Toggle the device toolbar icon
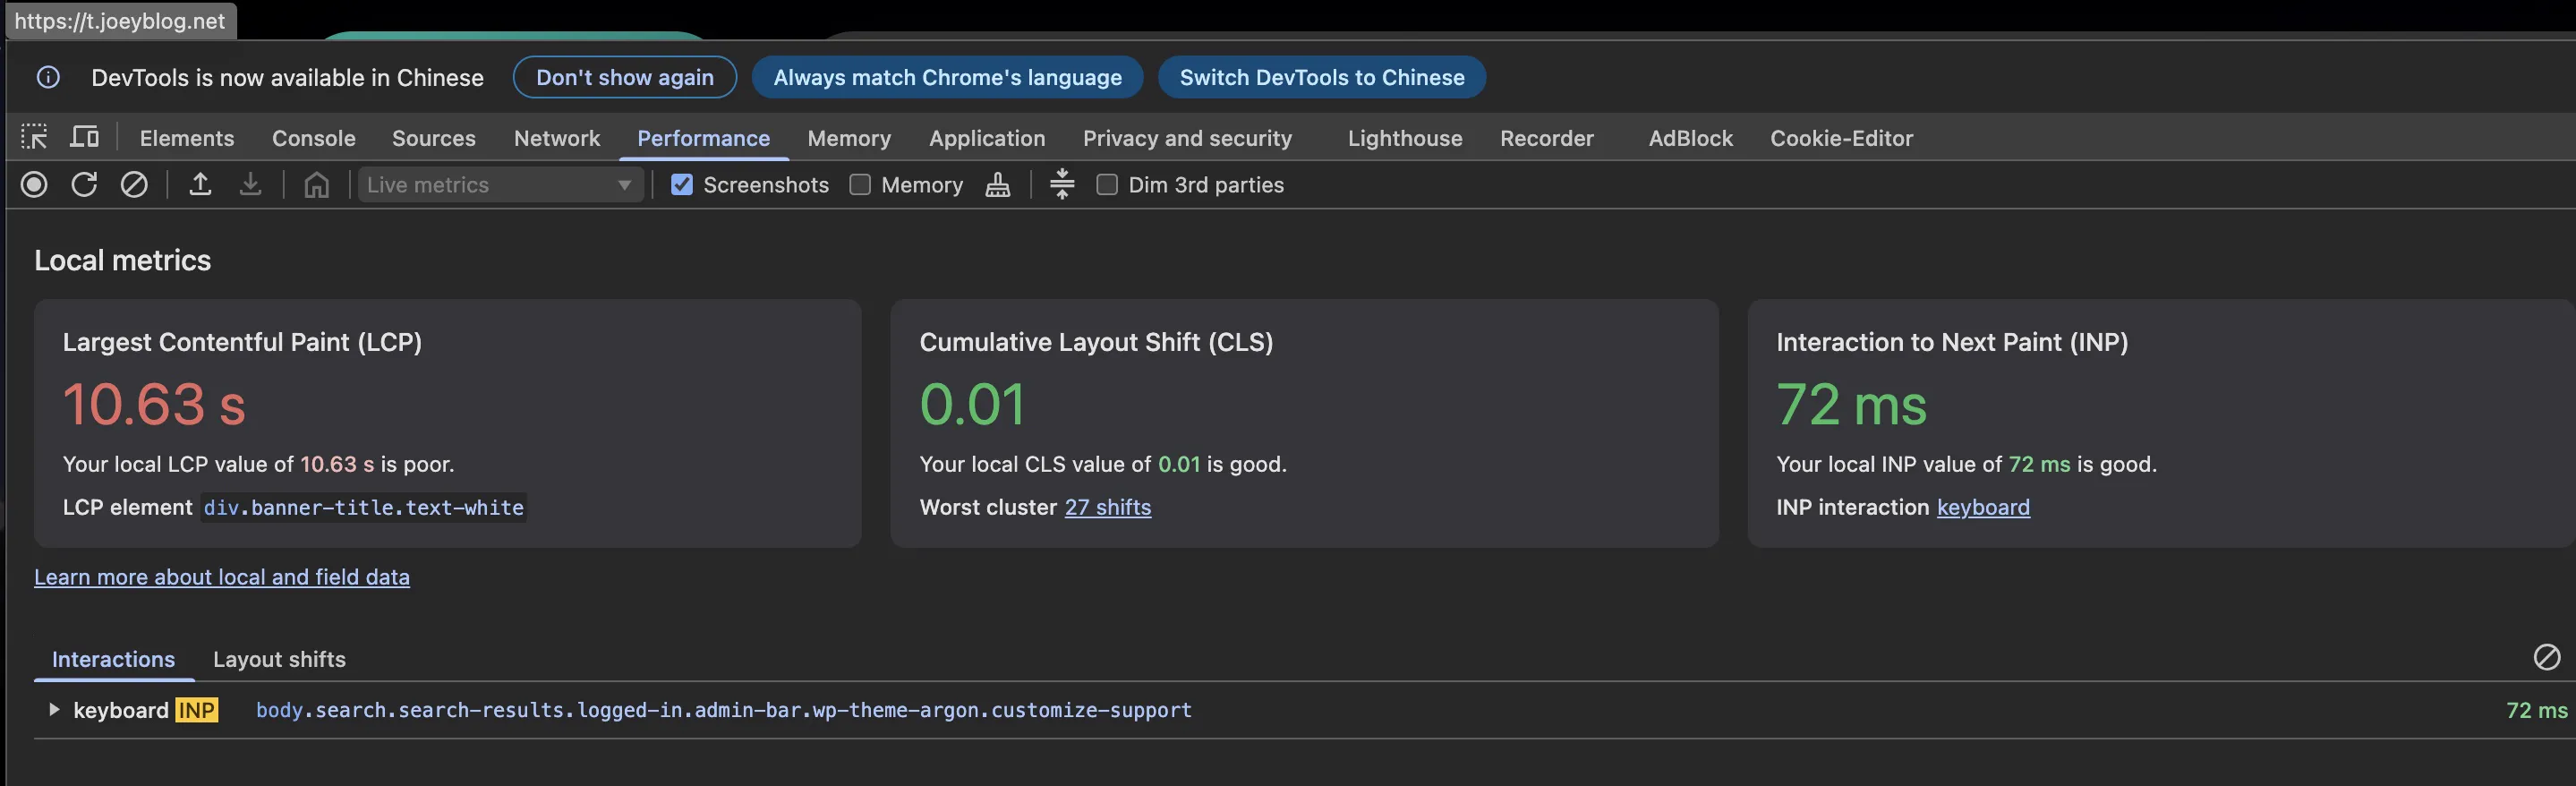Image resolution: width=2576 pixels, height=786 pixels. click(x=84, y=137)
